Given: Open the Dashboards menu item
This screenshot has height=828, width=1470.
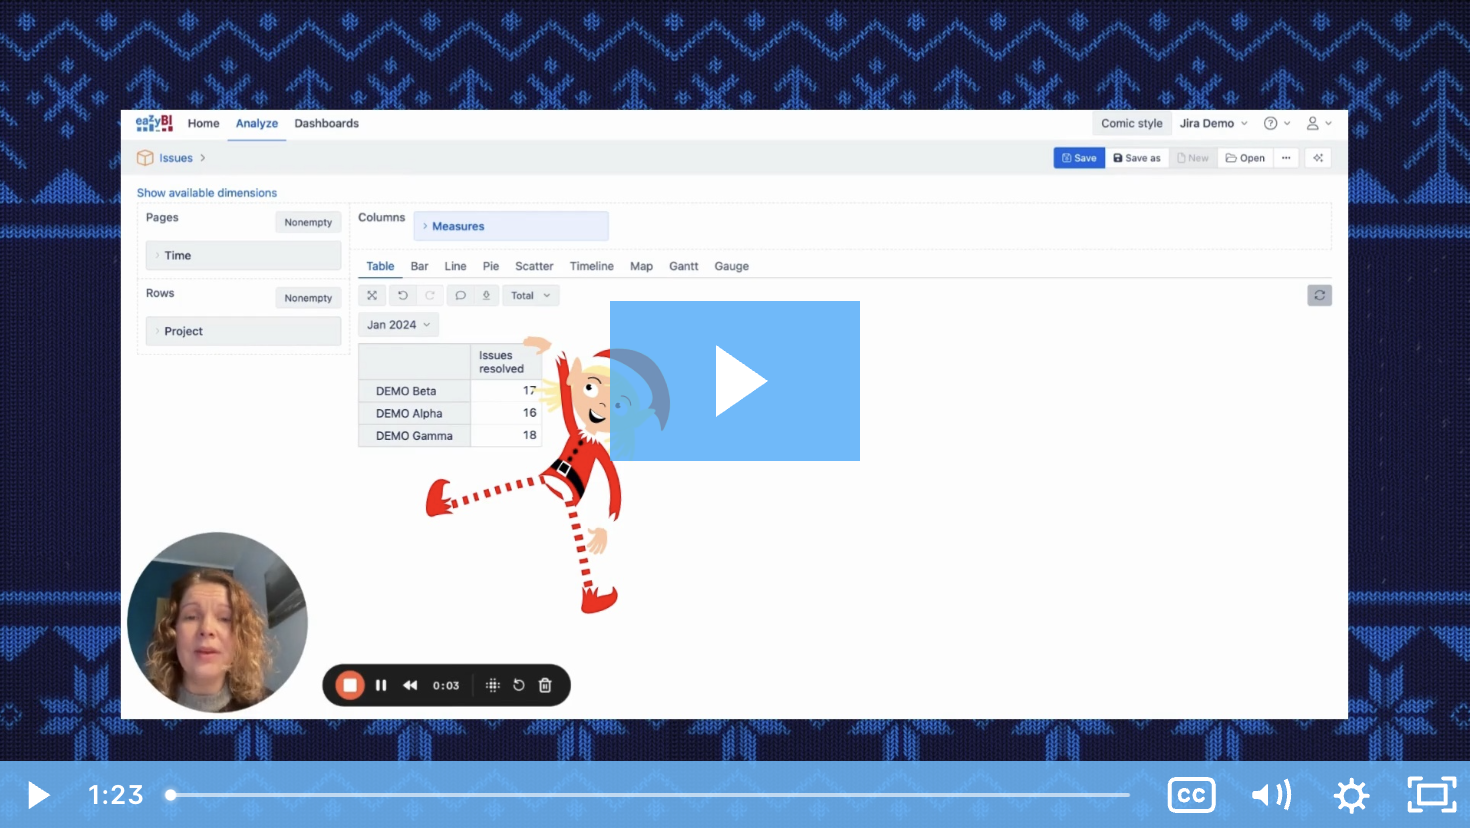Looking at the screenshot, I should pos(326,123).
